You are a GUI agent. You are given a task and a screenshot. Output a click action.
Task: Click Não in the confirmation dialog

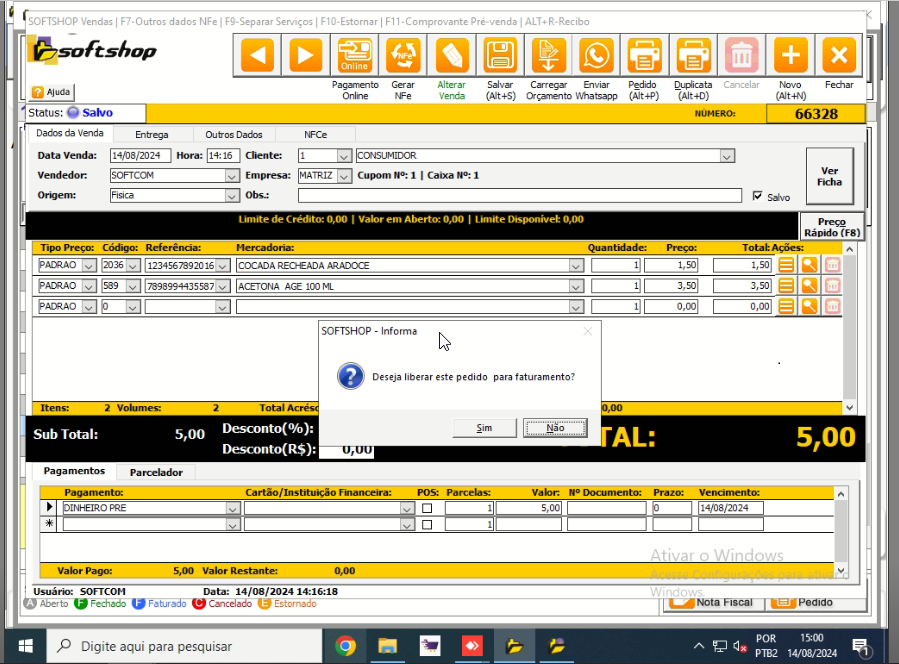pos(555,428)
